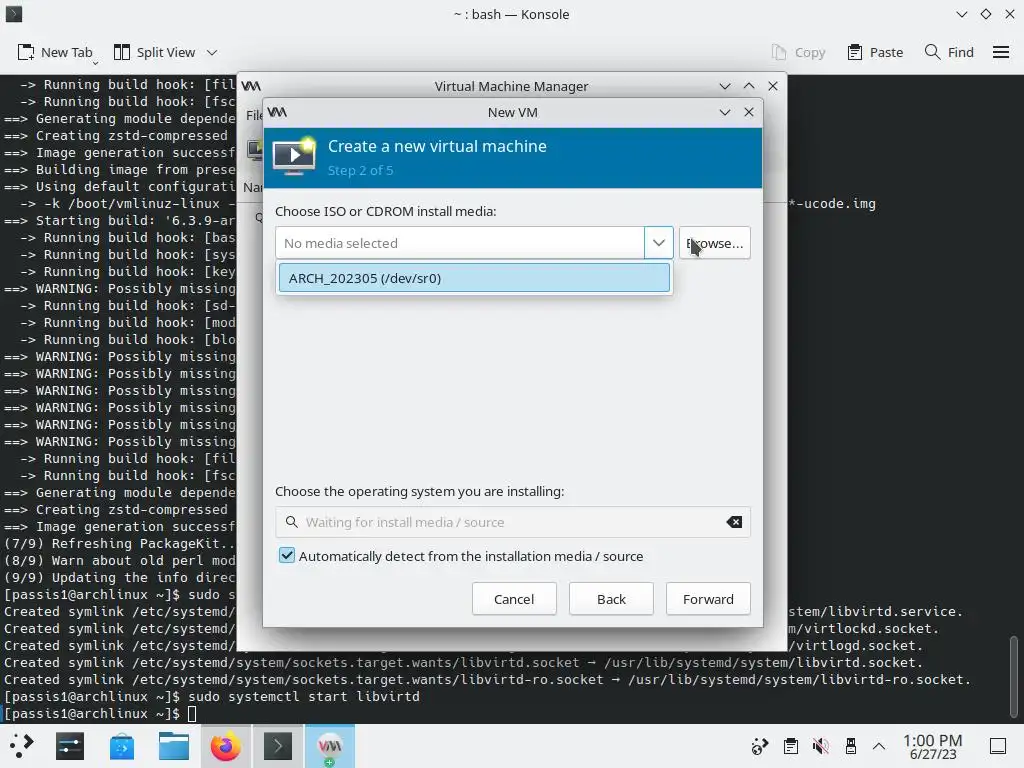Open the KDE application launcher
Viewport: 1024px width, 768px height.
[21, 746]
